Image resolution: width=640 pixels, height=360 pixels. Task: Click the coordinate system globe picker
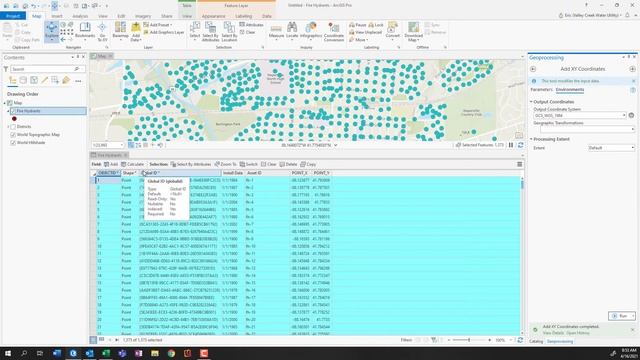[x=631, y=116]
